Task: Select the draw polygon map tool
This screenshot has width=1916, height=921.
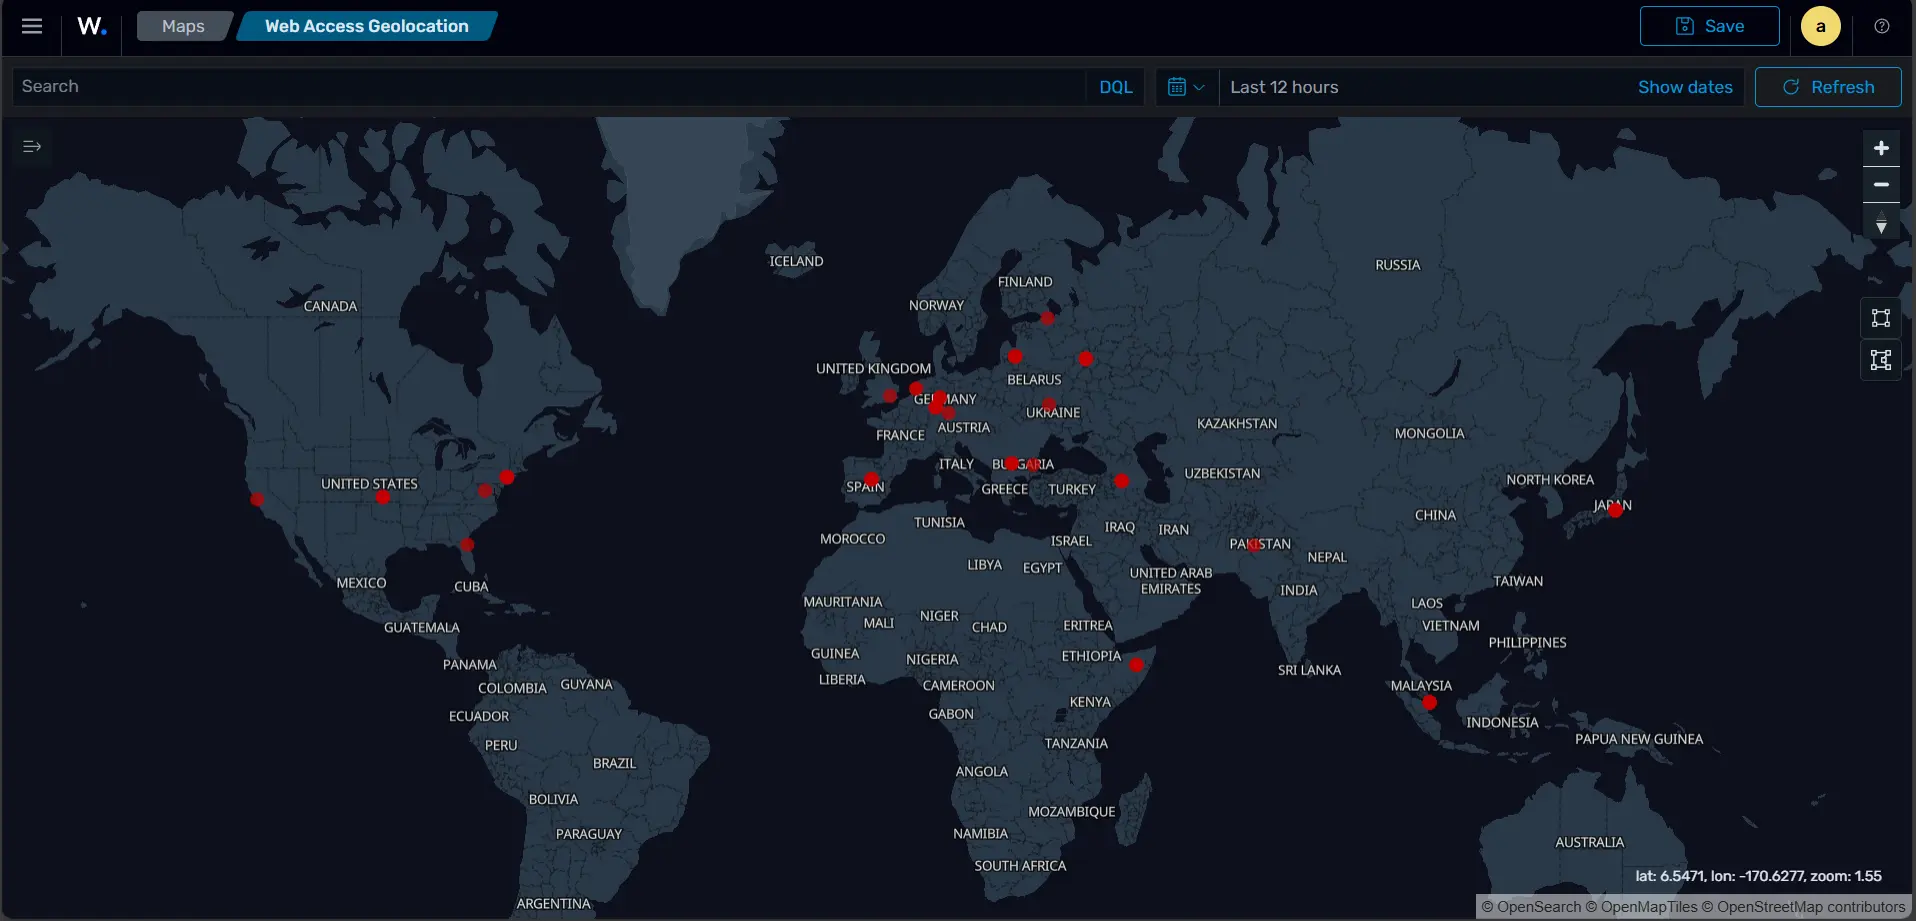Action: [x=1881, y=360]
